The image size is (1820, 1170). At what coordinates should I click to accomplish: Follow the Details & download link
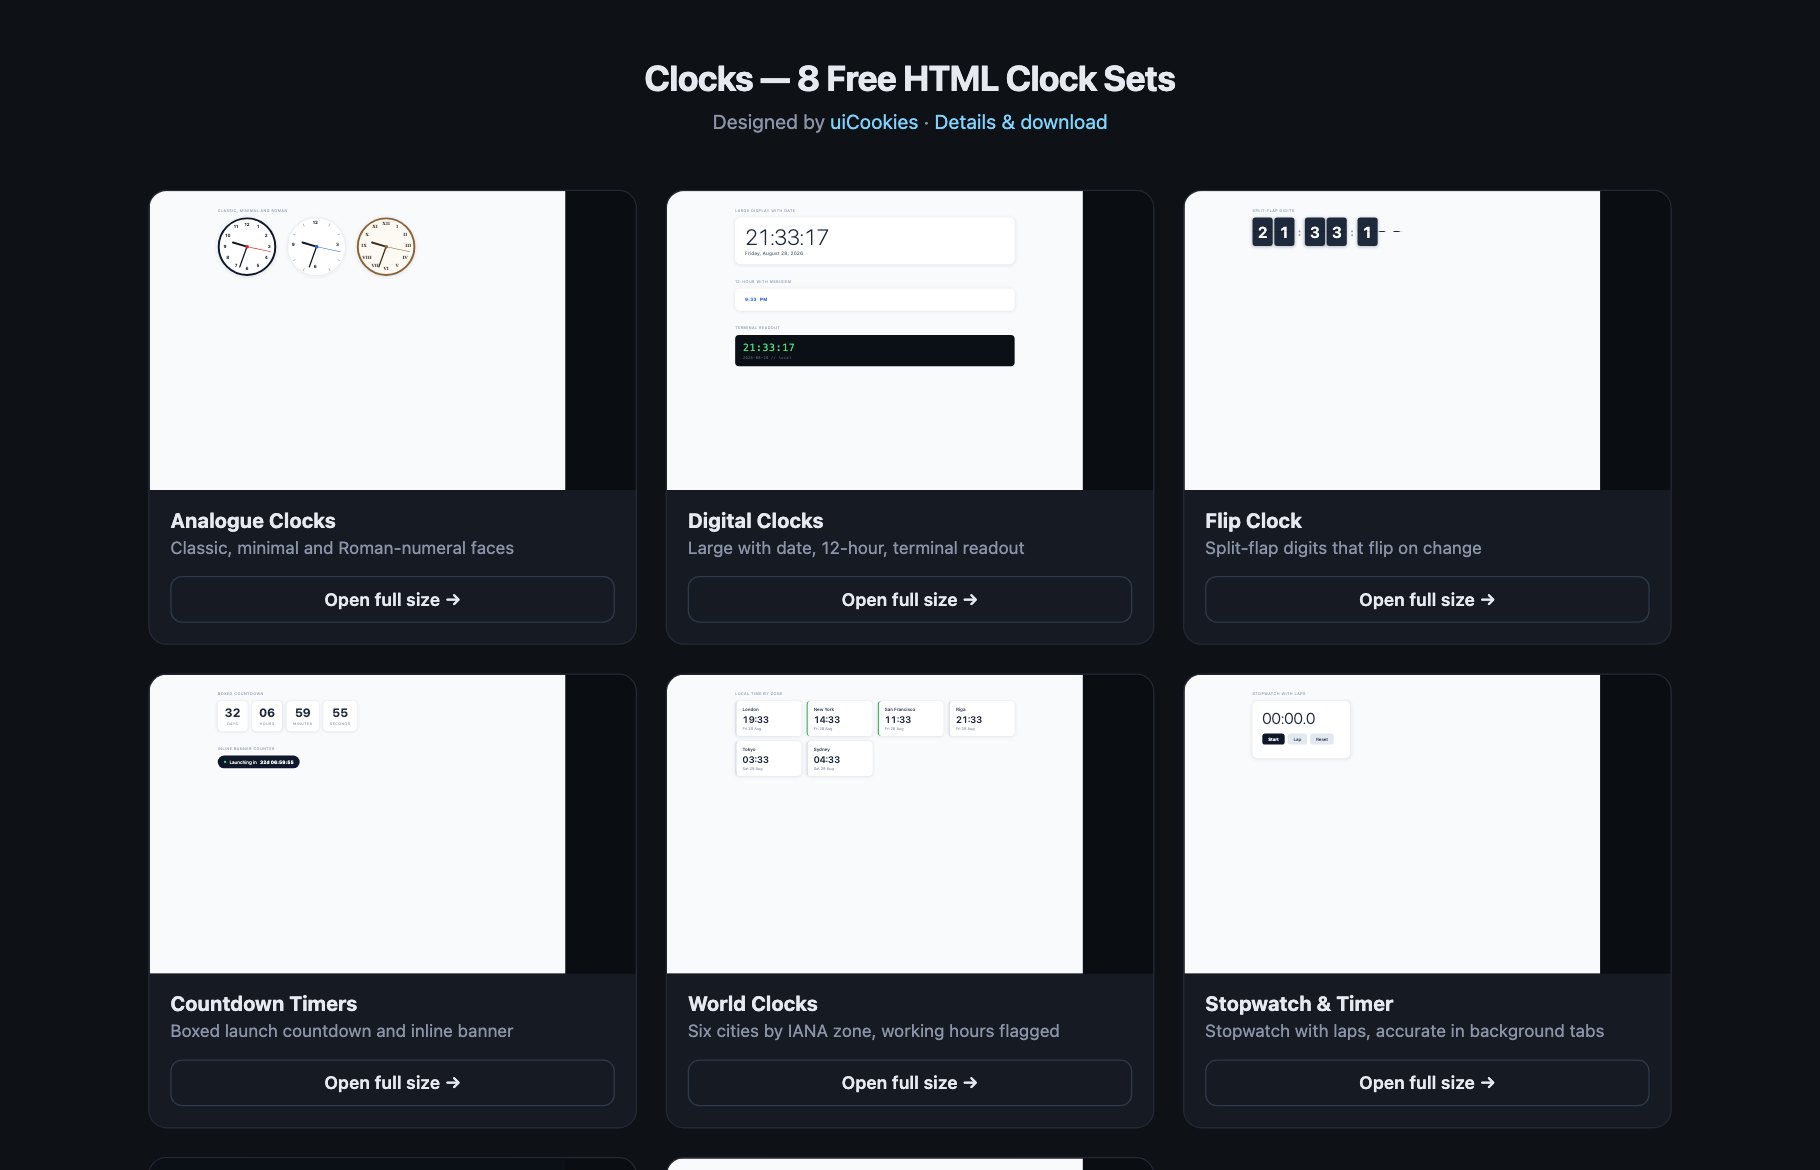(1020, 122)
